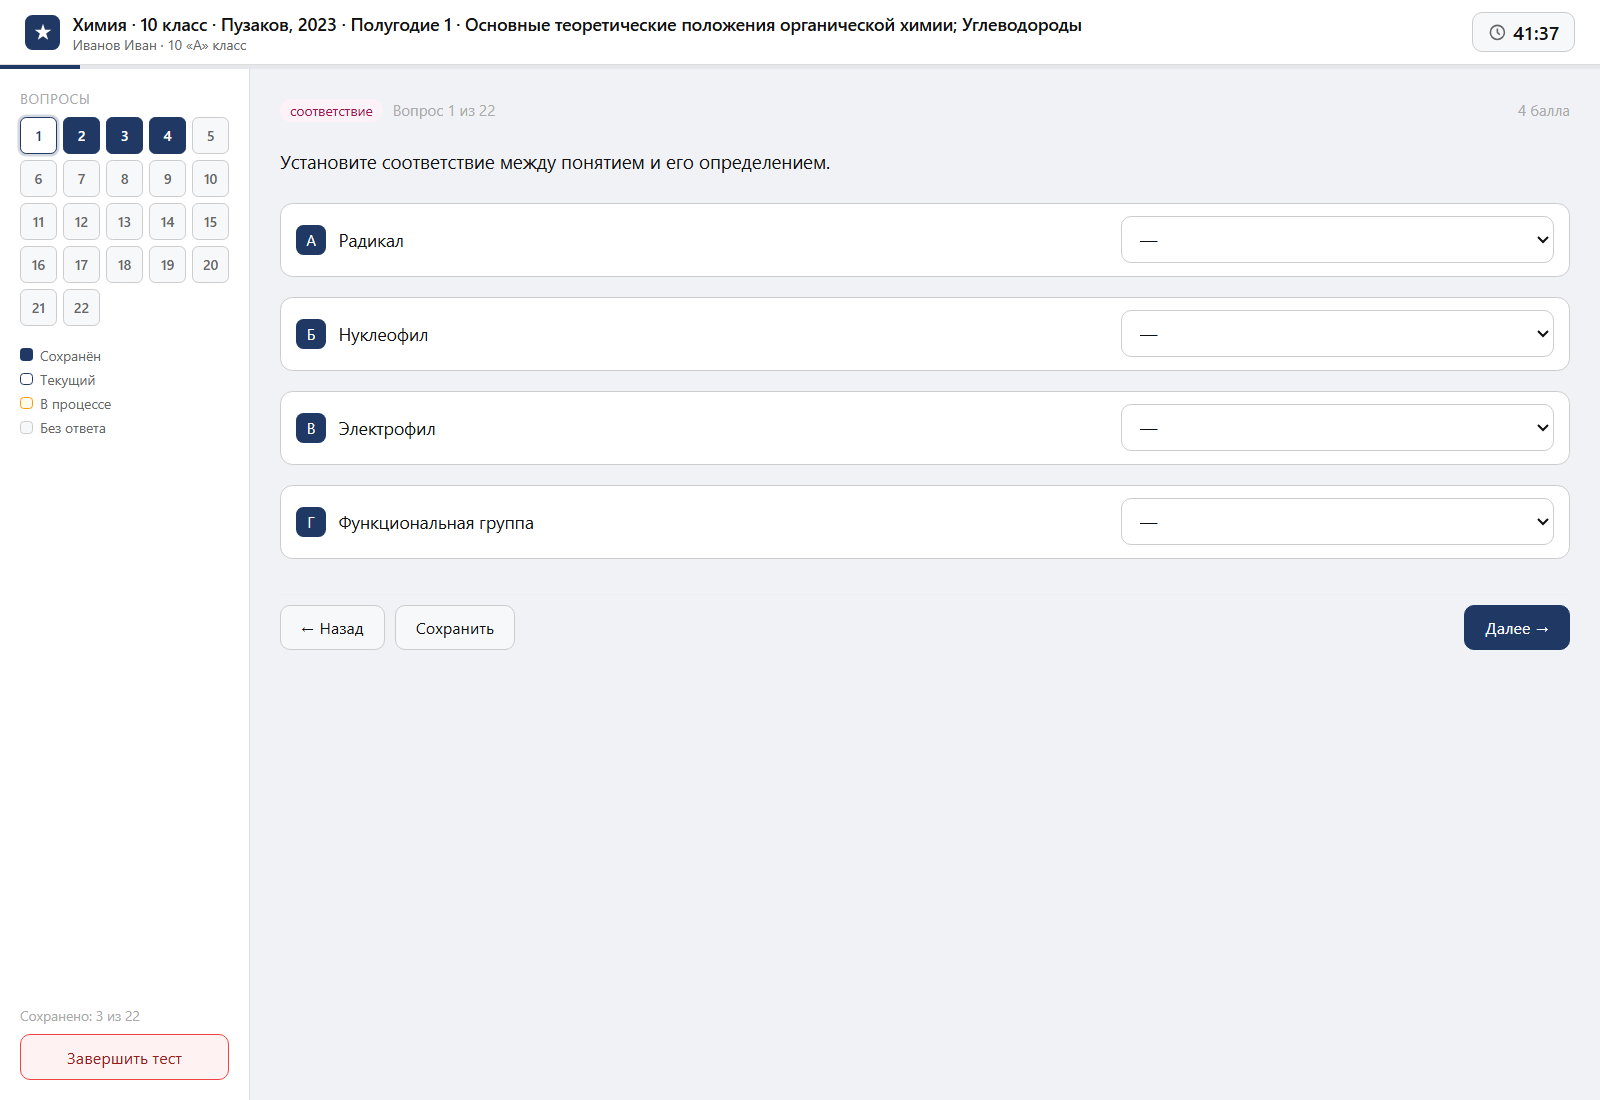This screenshot has height=1100, width=1600.
Task: Click letter badge В for Электрофил
Action: point(311,428)
